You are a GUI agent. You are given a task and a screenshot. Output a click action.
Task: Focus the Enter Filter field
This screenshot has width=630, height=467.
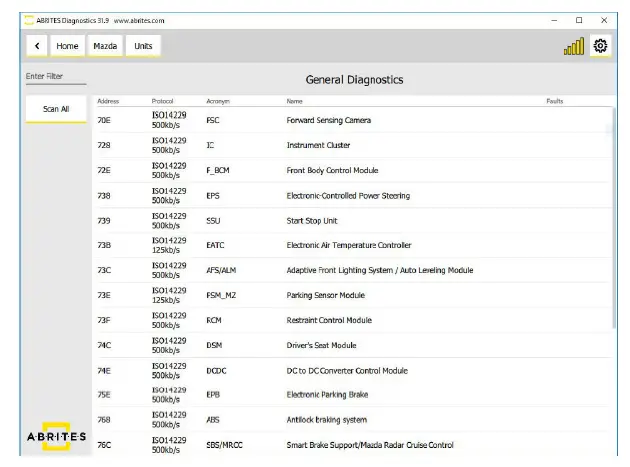pos(56,76)
